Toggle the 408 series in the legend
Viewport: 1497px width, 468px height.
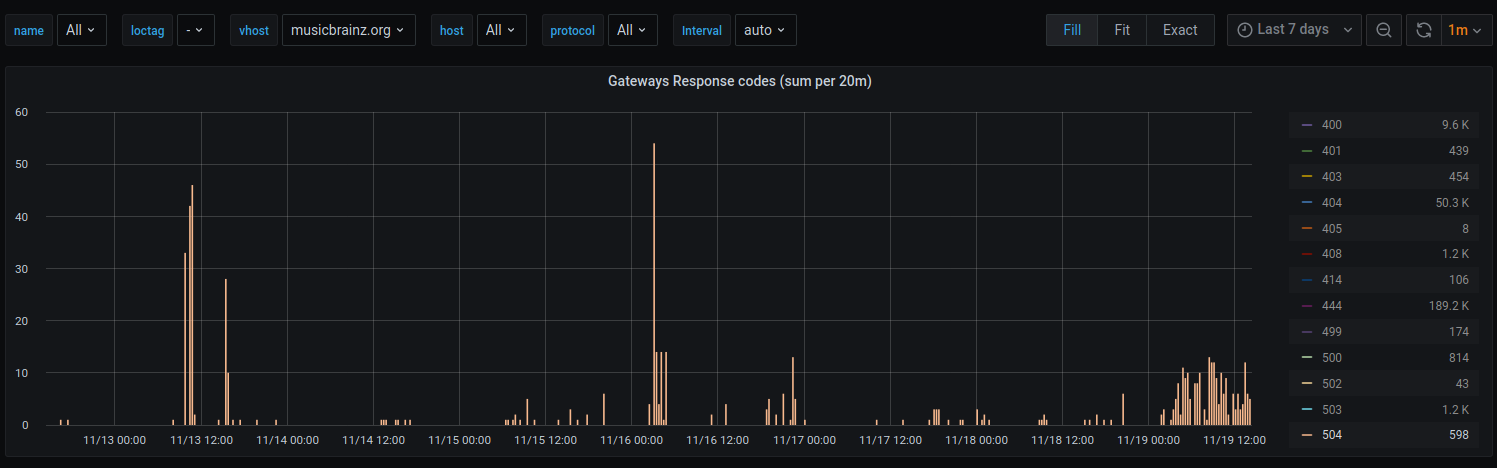tap(1332, 254)
